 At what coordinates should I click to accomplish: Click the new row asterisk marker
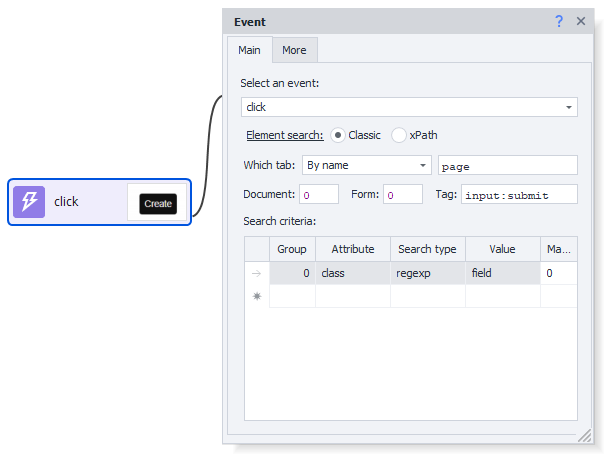[256, 296]
